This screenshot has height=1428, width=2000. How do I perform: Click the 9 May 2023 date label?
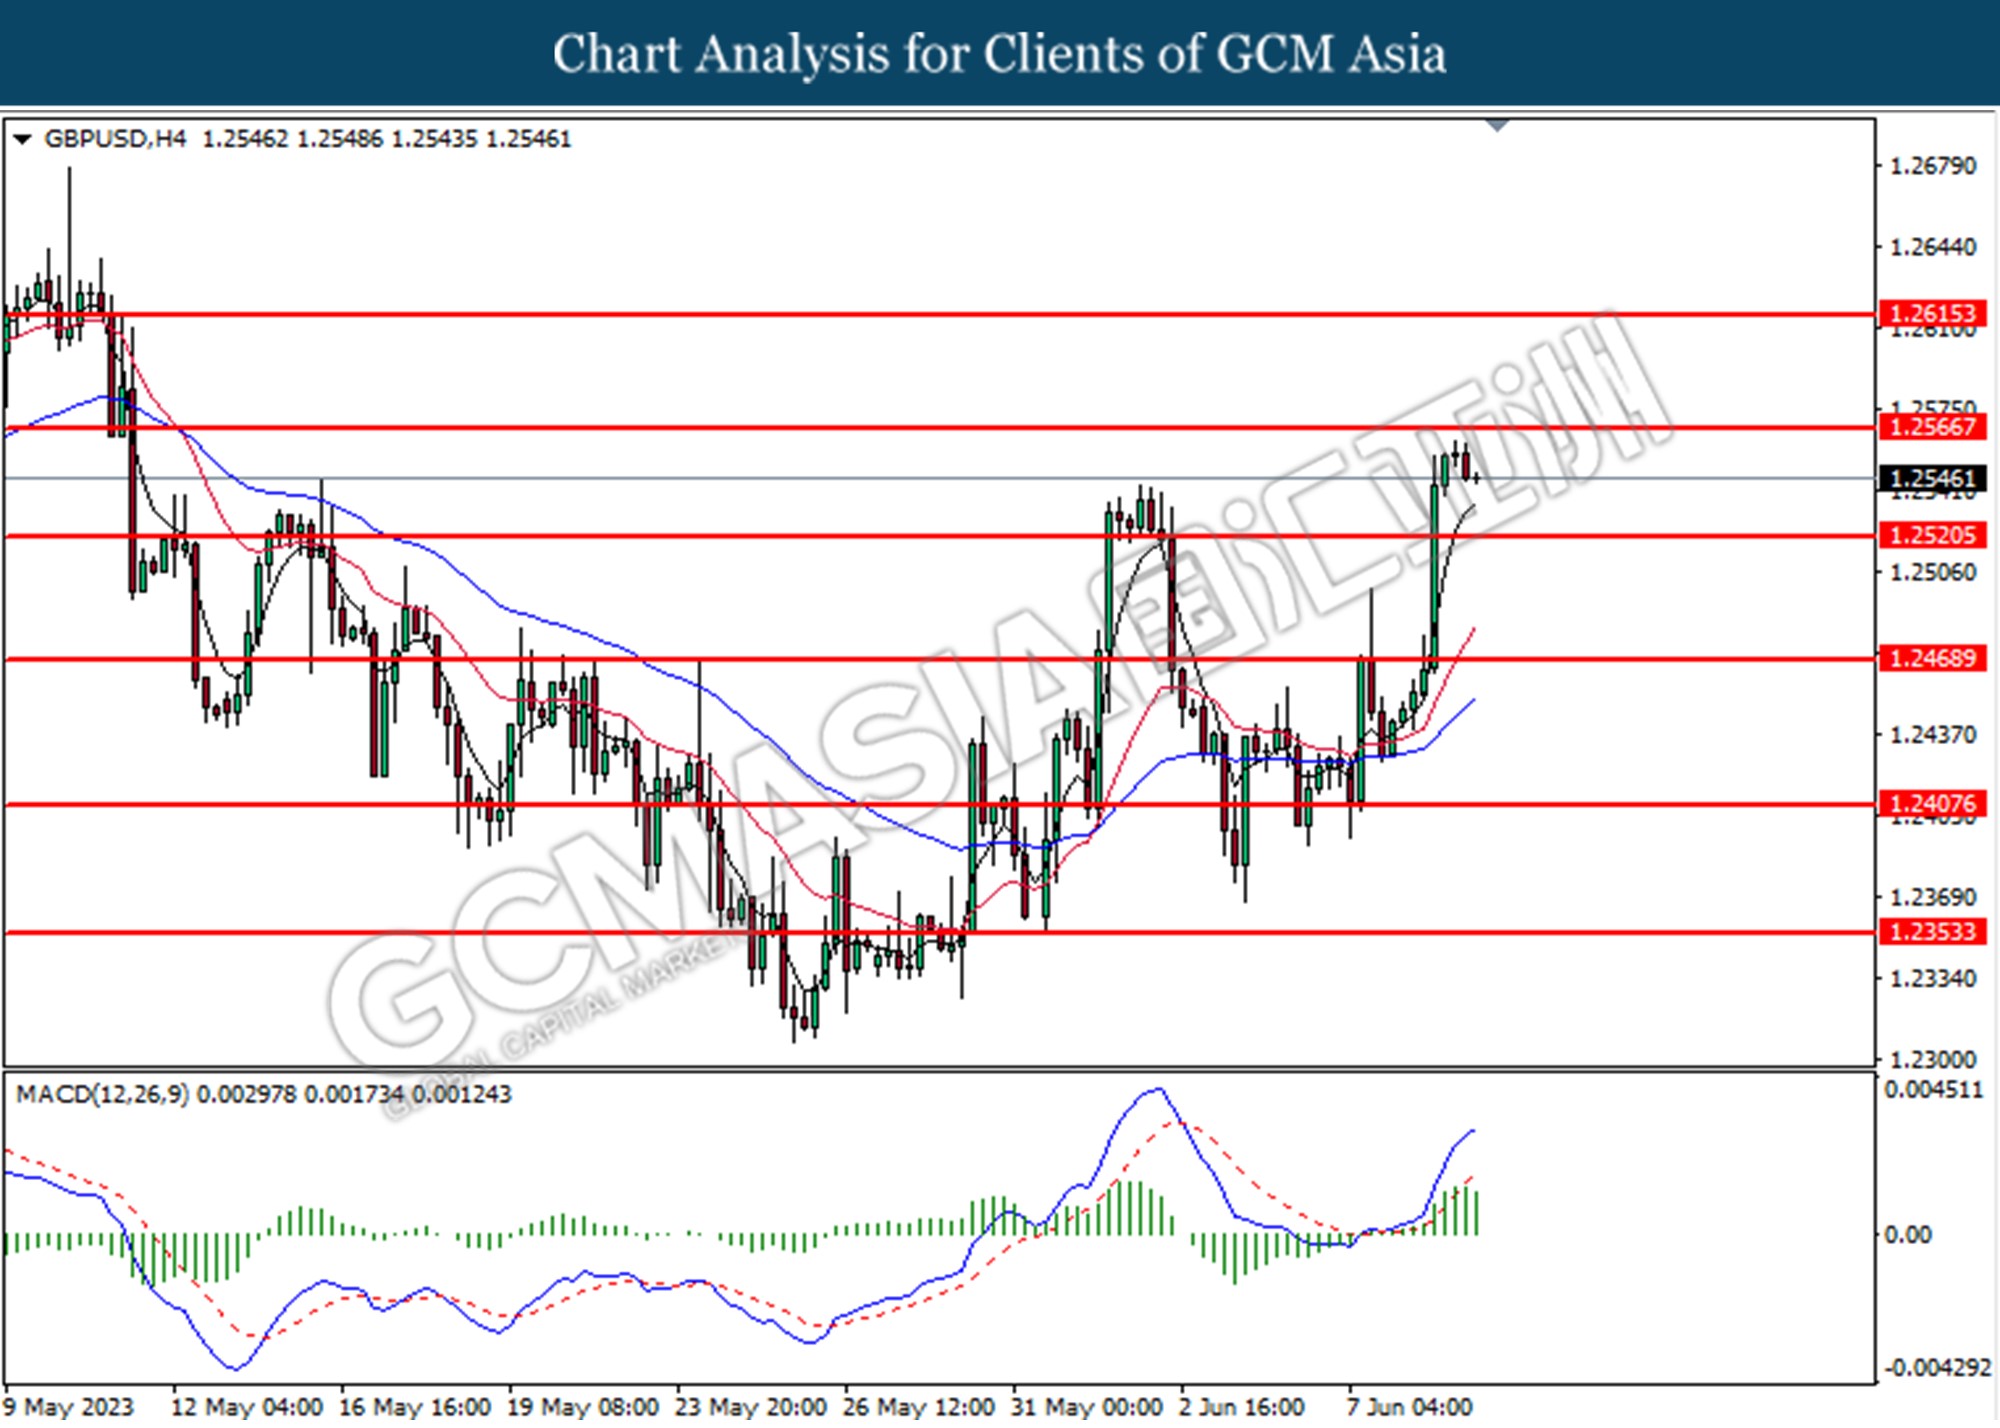68,1407
